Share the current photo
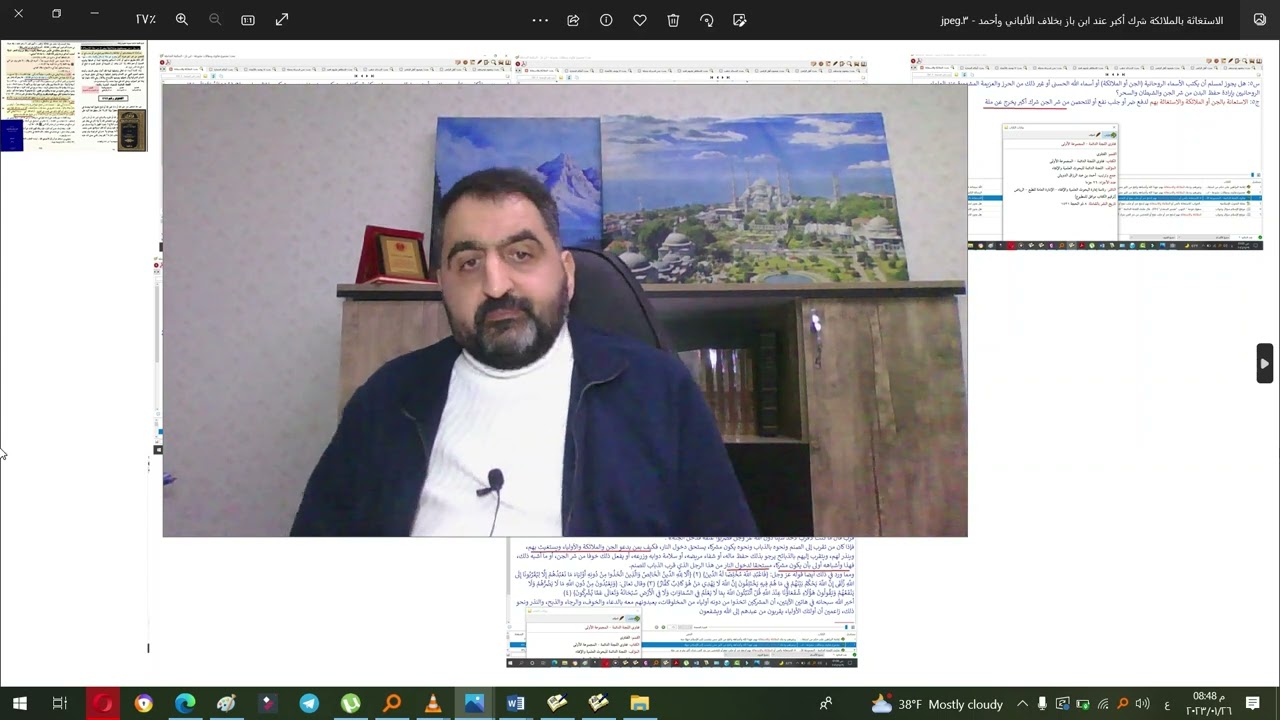1280x720 pixels. 573,20
